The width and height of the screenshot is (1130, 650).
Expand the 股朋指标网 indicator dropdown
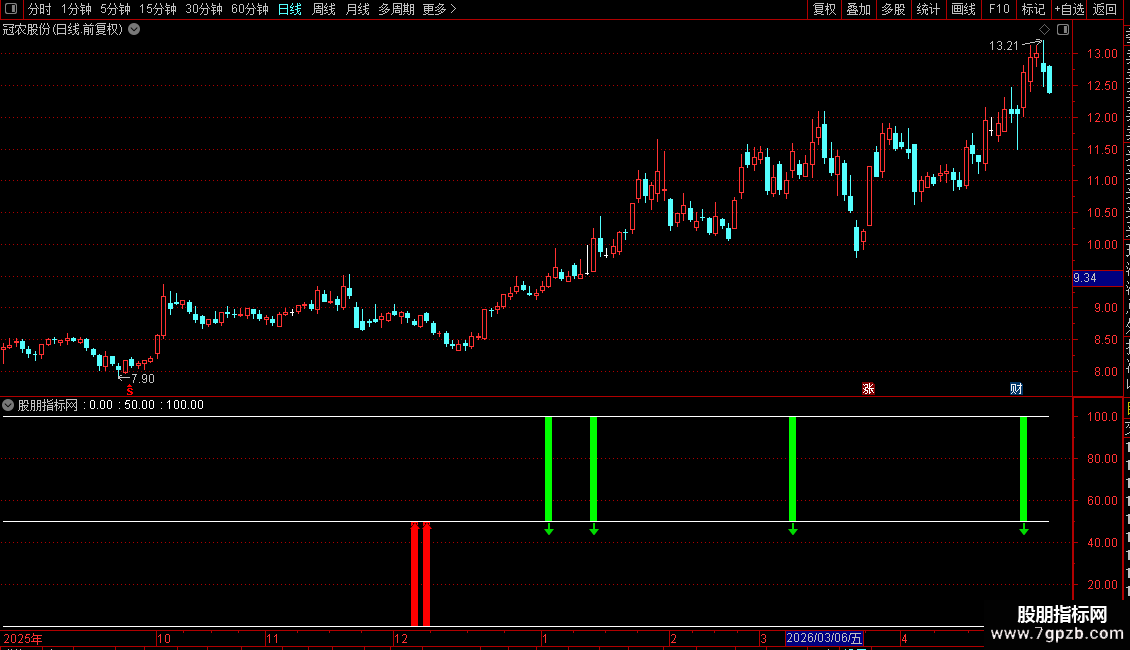tap(8, 405)
